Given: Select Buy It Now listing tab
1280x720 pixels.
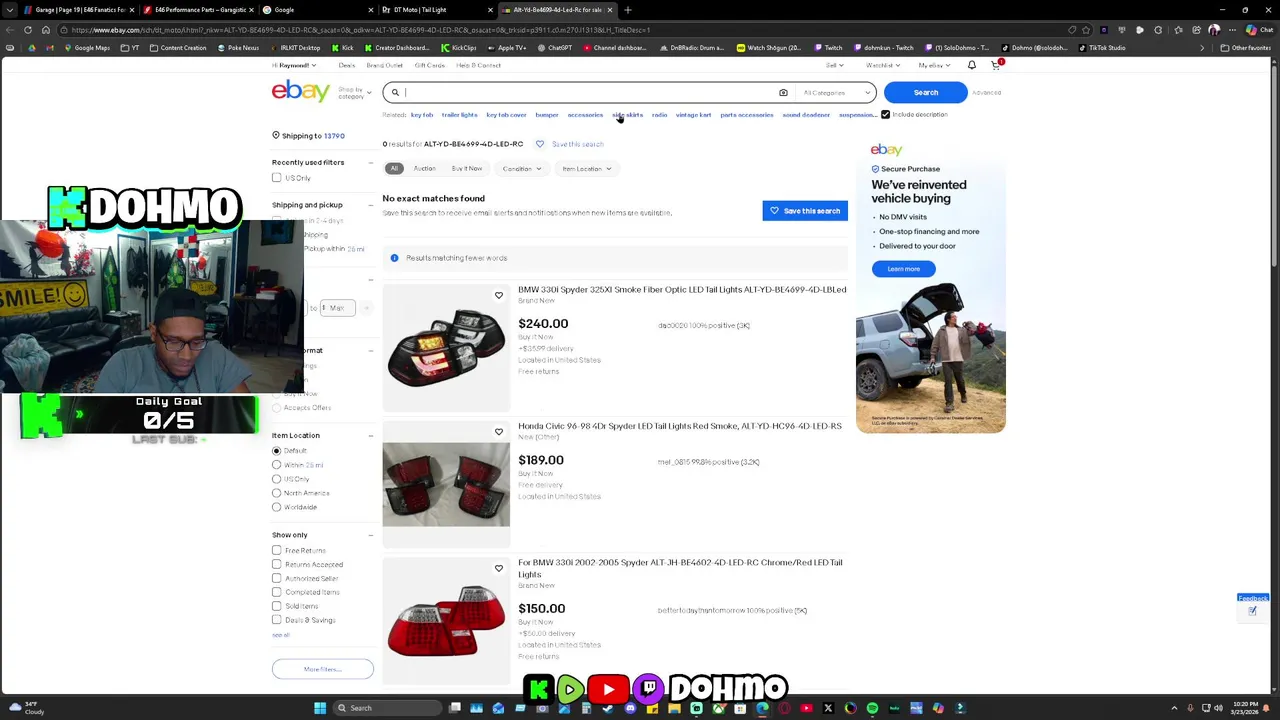Looking at the screenshot, I should [467, 169].
